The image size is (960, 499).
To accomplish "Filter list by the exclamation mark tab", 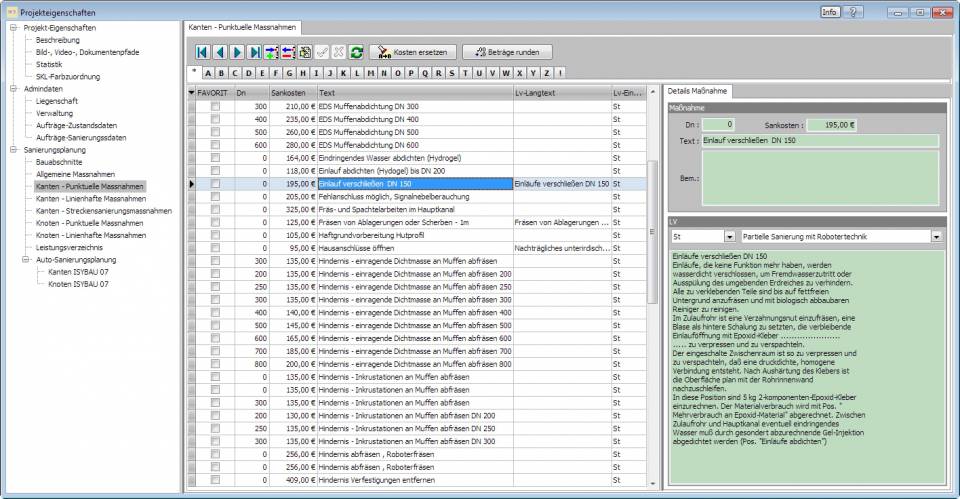I will click(560, 73).
